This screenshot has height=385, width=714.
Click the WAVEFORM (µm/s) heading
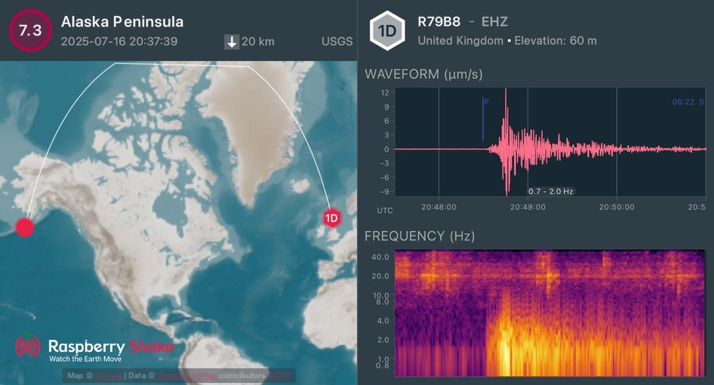point(423,74)
